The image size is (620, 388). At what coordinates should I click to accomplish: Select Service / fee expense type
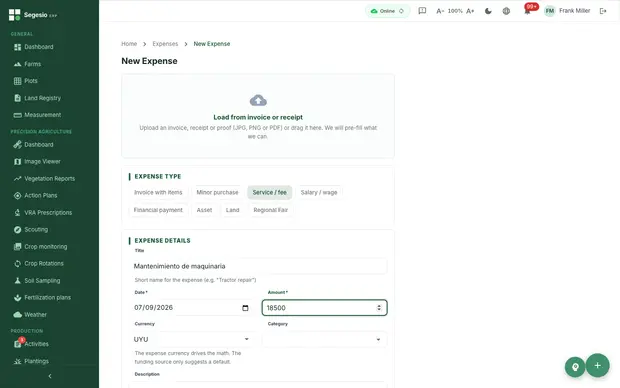click(x=270, y=193)
